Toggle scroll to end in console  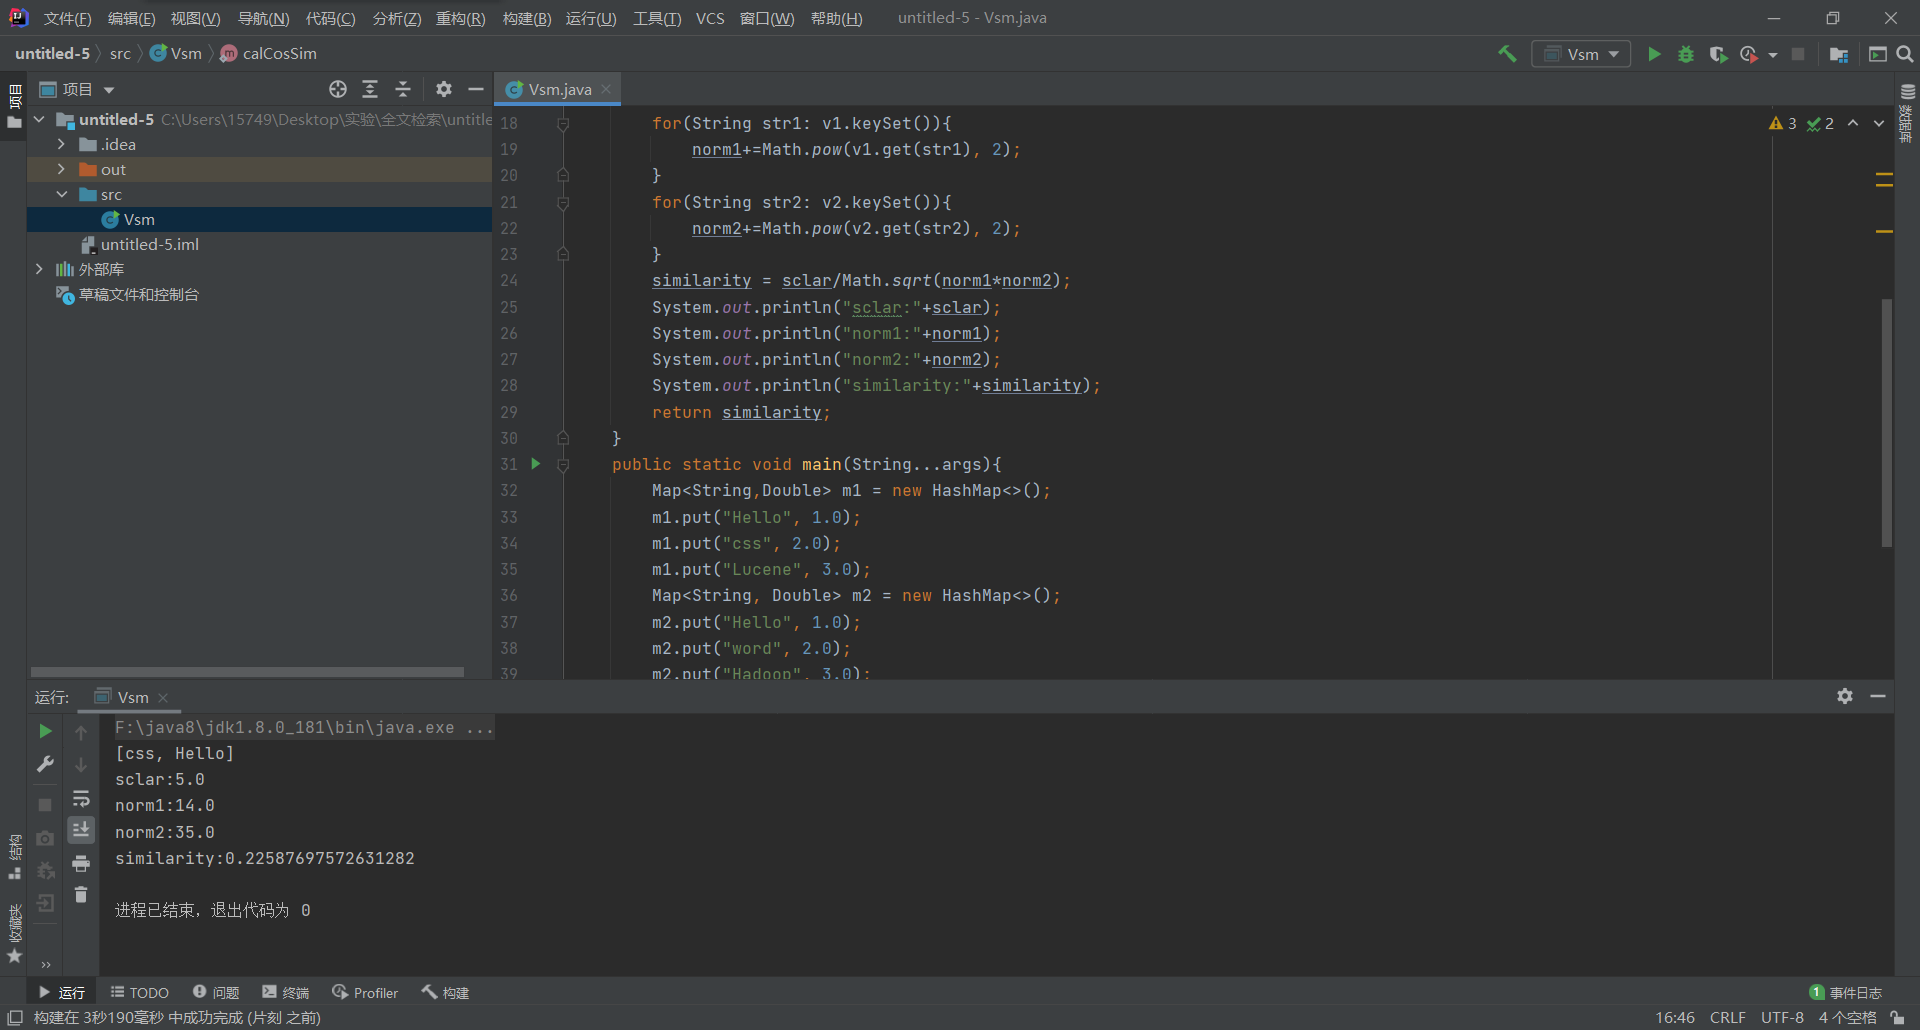81,830
